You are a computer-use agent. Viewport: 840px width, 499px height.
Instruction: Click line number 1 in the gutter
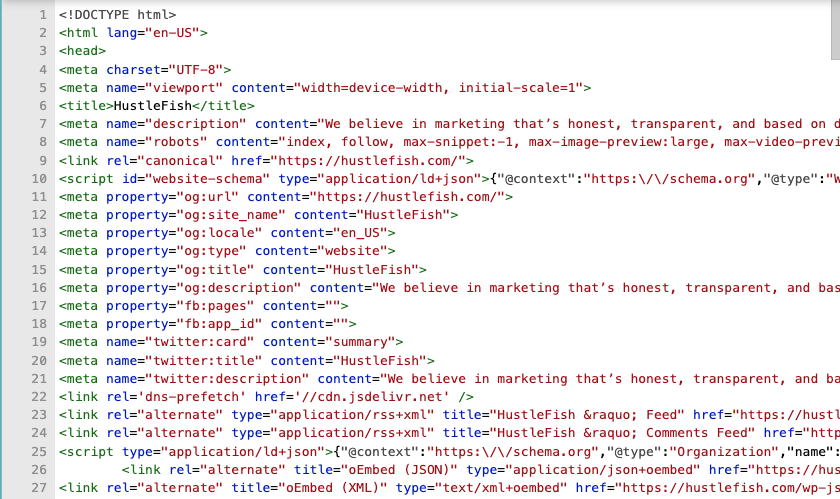[43, 14]
